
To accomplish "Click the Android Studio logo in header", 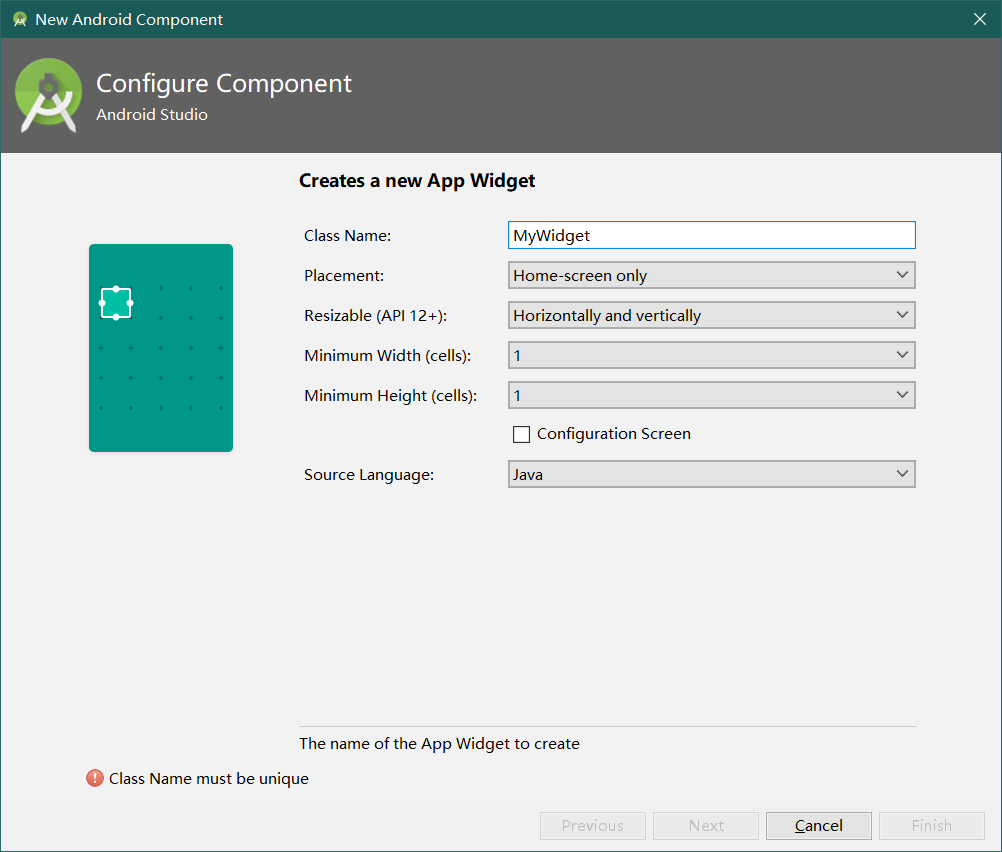I will [x=49, y=95].
